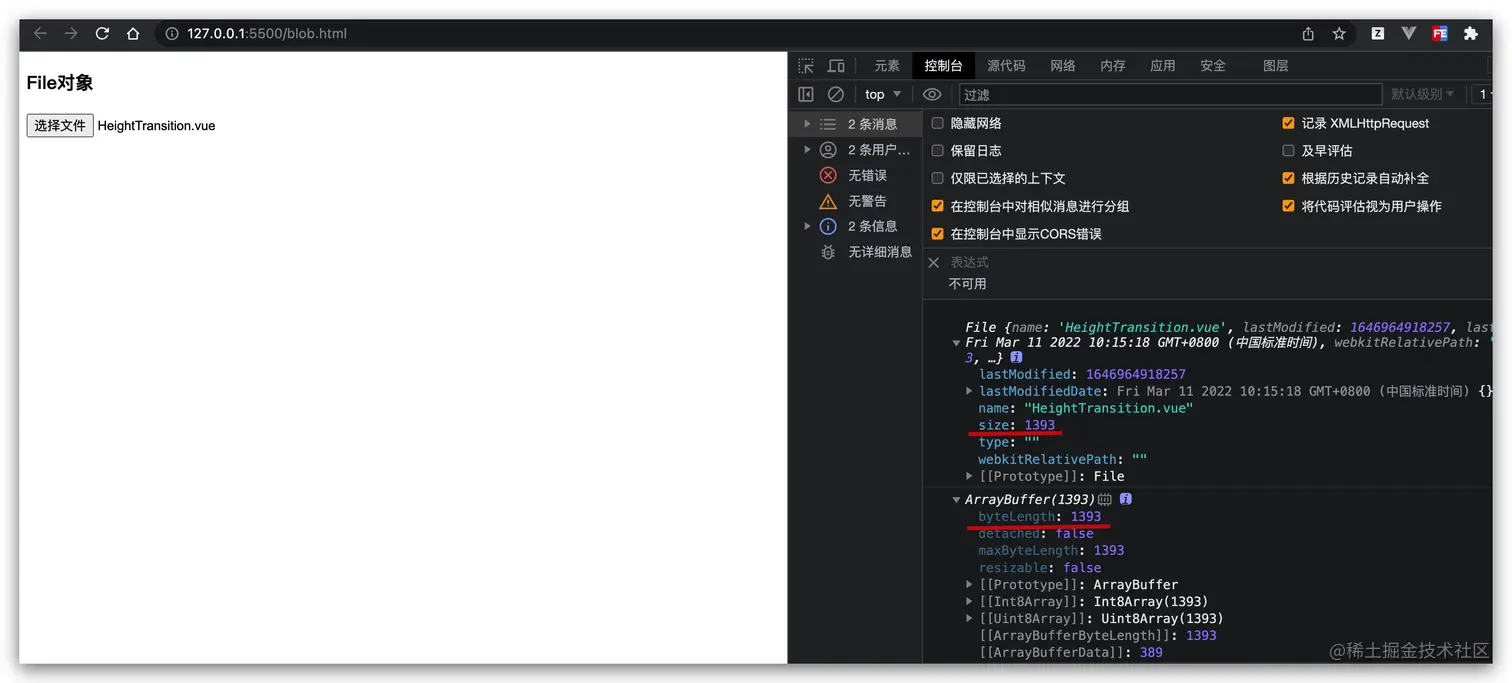Uncheck 记录 XMLHttpRequest

(x=1288, y=123)
